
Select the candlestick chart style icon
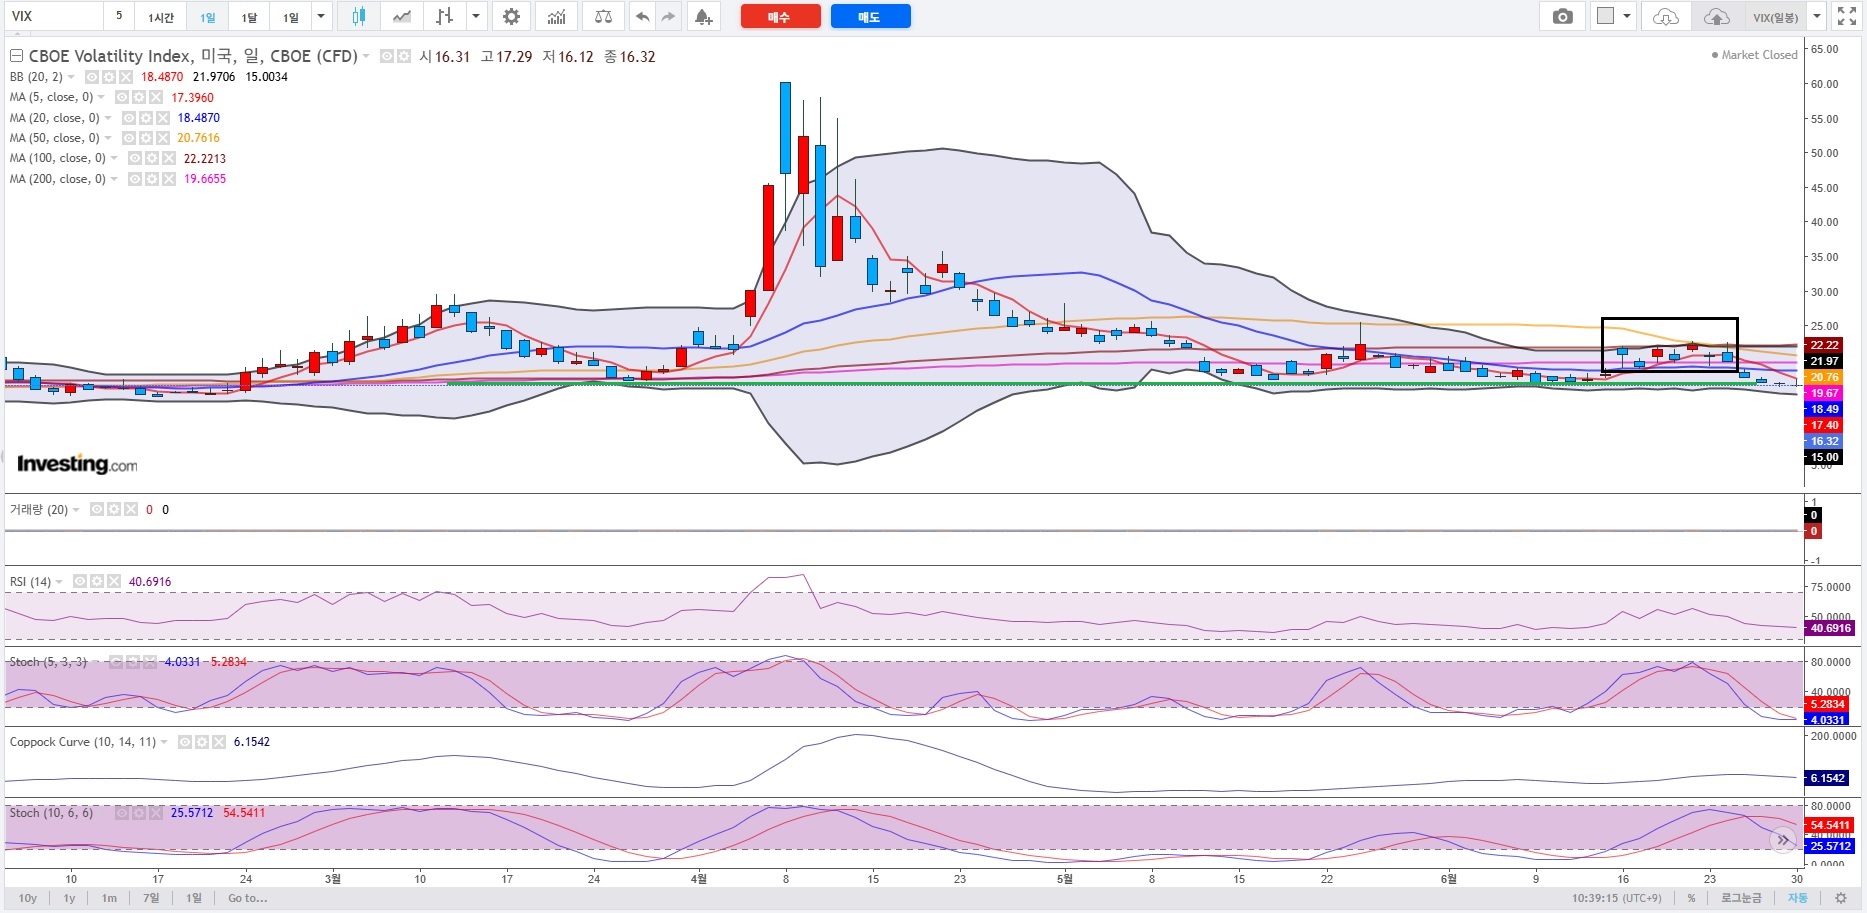click(x=359, y=17)
